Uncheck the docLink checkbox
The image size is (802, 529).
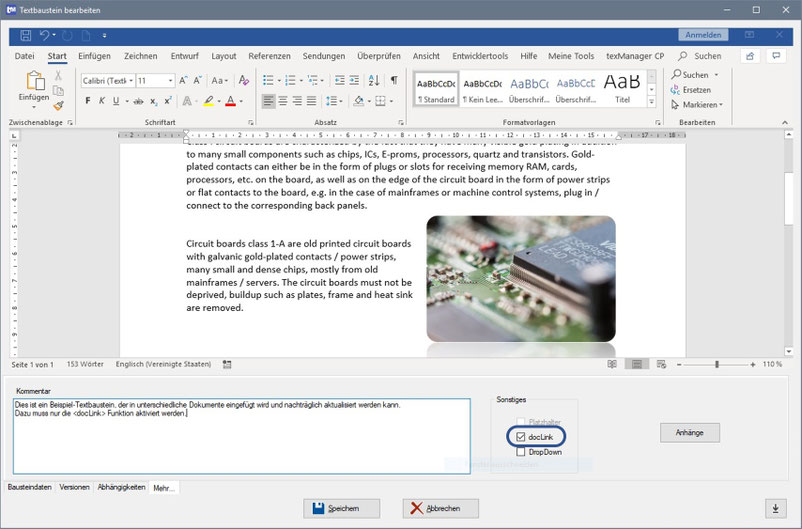tap(521, 437)
